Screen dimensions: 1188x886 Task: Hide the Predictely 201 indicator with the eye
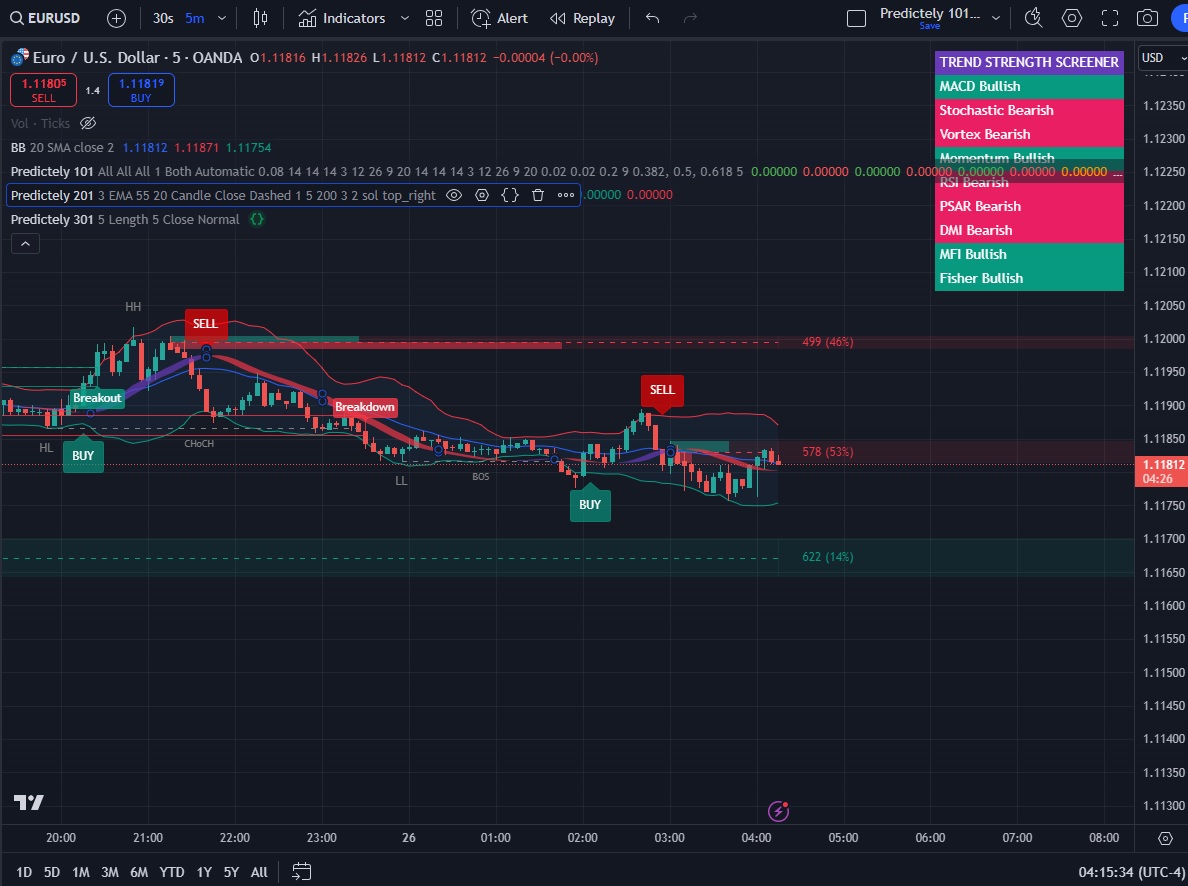(454, 195)
